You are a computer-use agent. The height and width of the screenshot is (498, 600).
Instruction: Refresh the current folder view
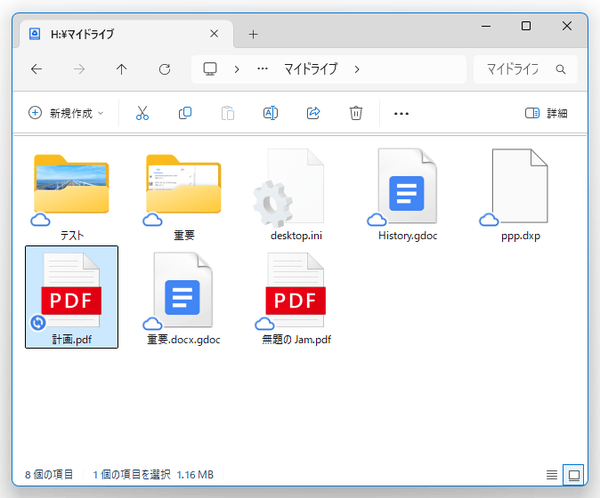pyautogui.click(x=165, y=70)
